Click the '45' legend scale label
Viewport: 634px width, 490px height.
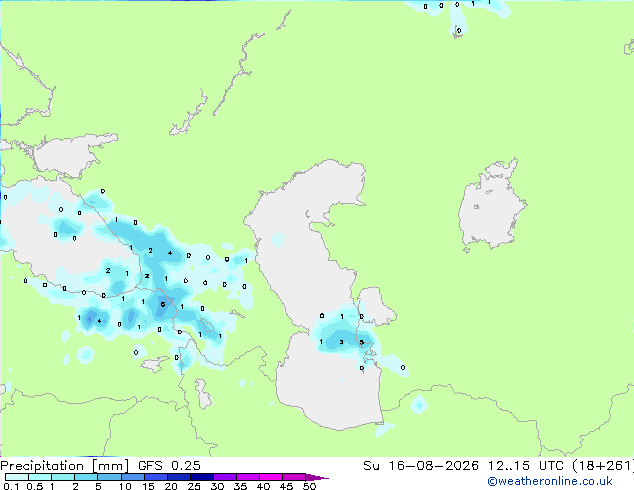point(286,486)
